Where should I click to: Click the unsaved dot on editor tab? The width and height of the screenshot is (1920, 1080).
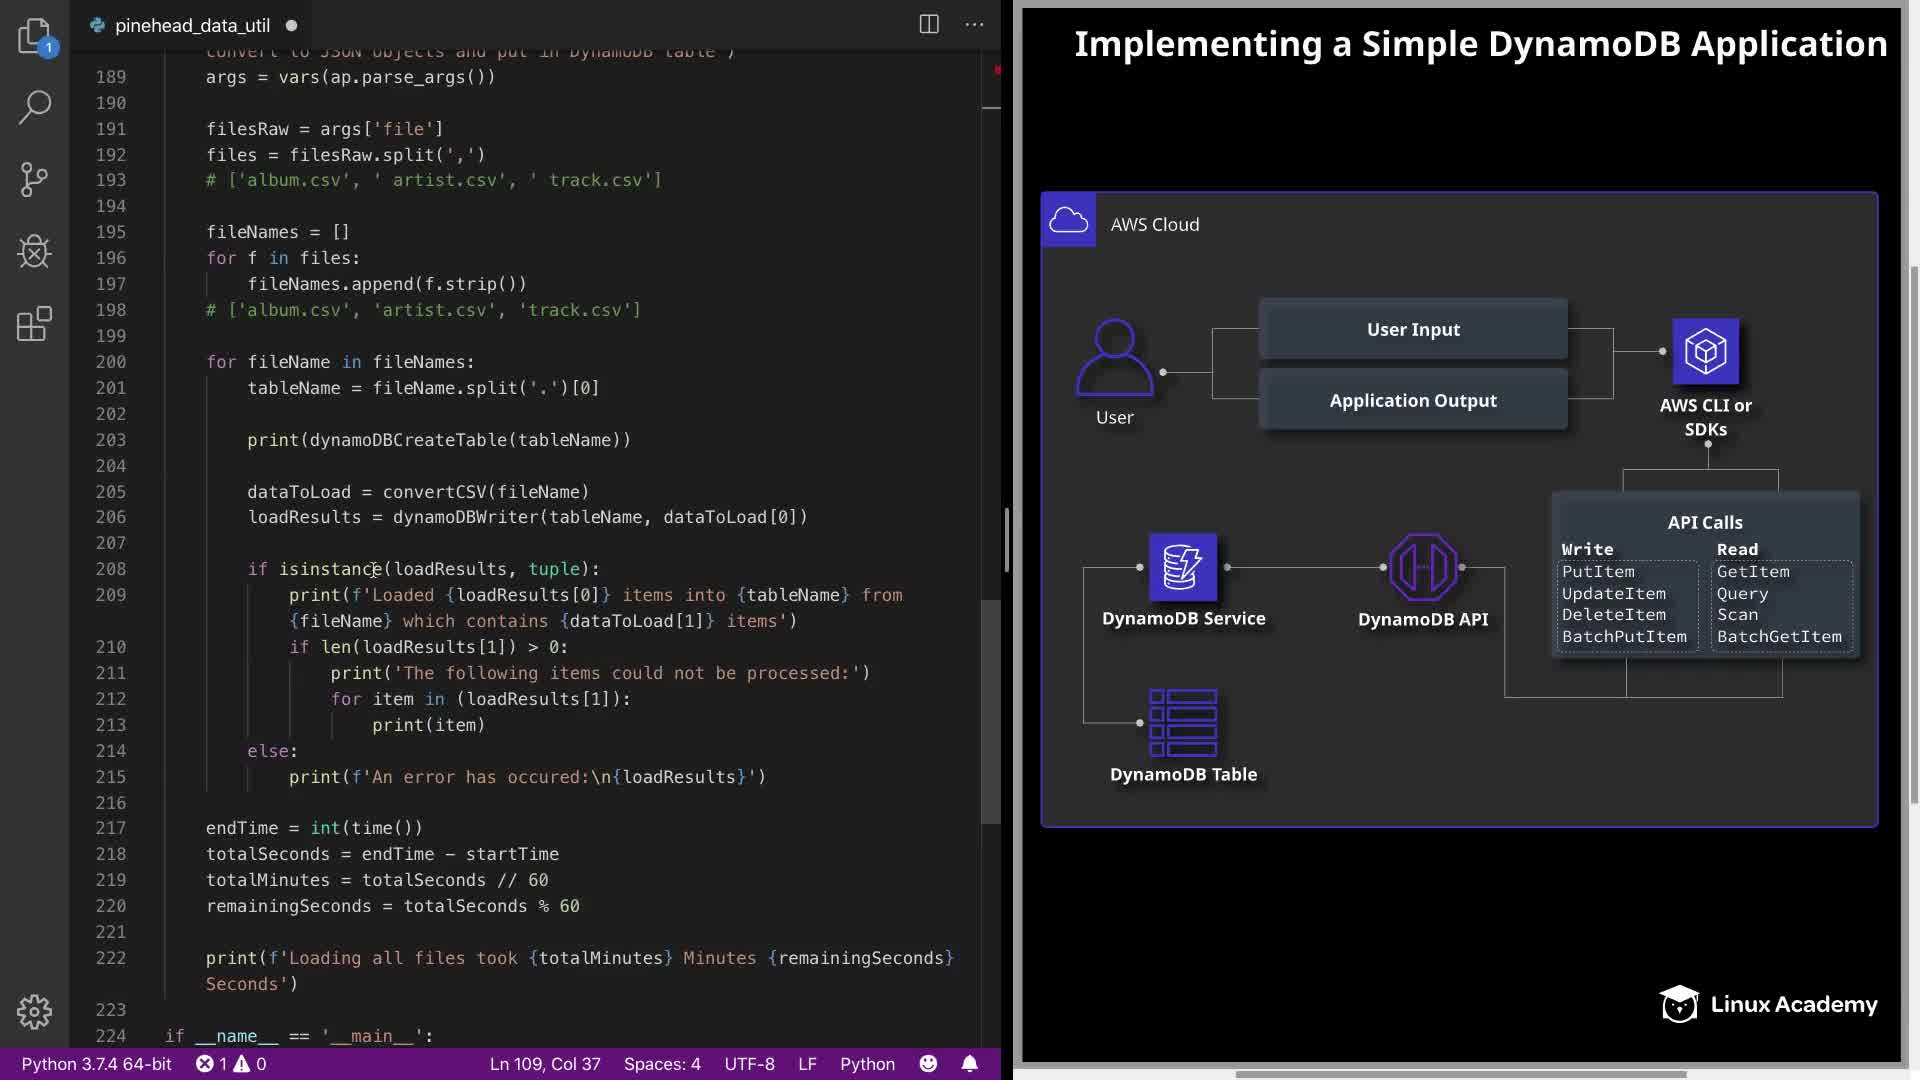point(291,26)
